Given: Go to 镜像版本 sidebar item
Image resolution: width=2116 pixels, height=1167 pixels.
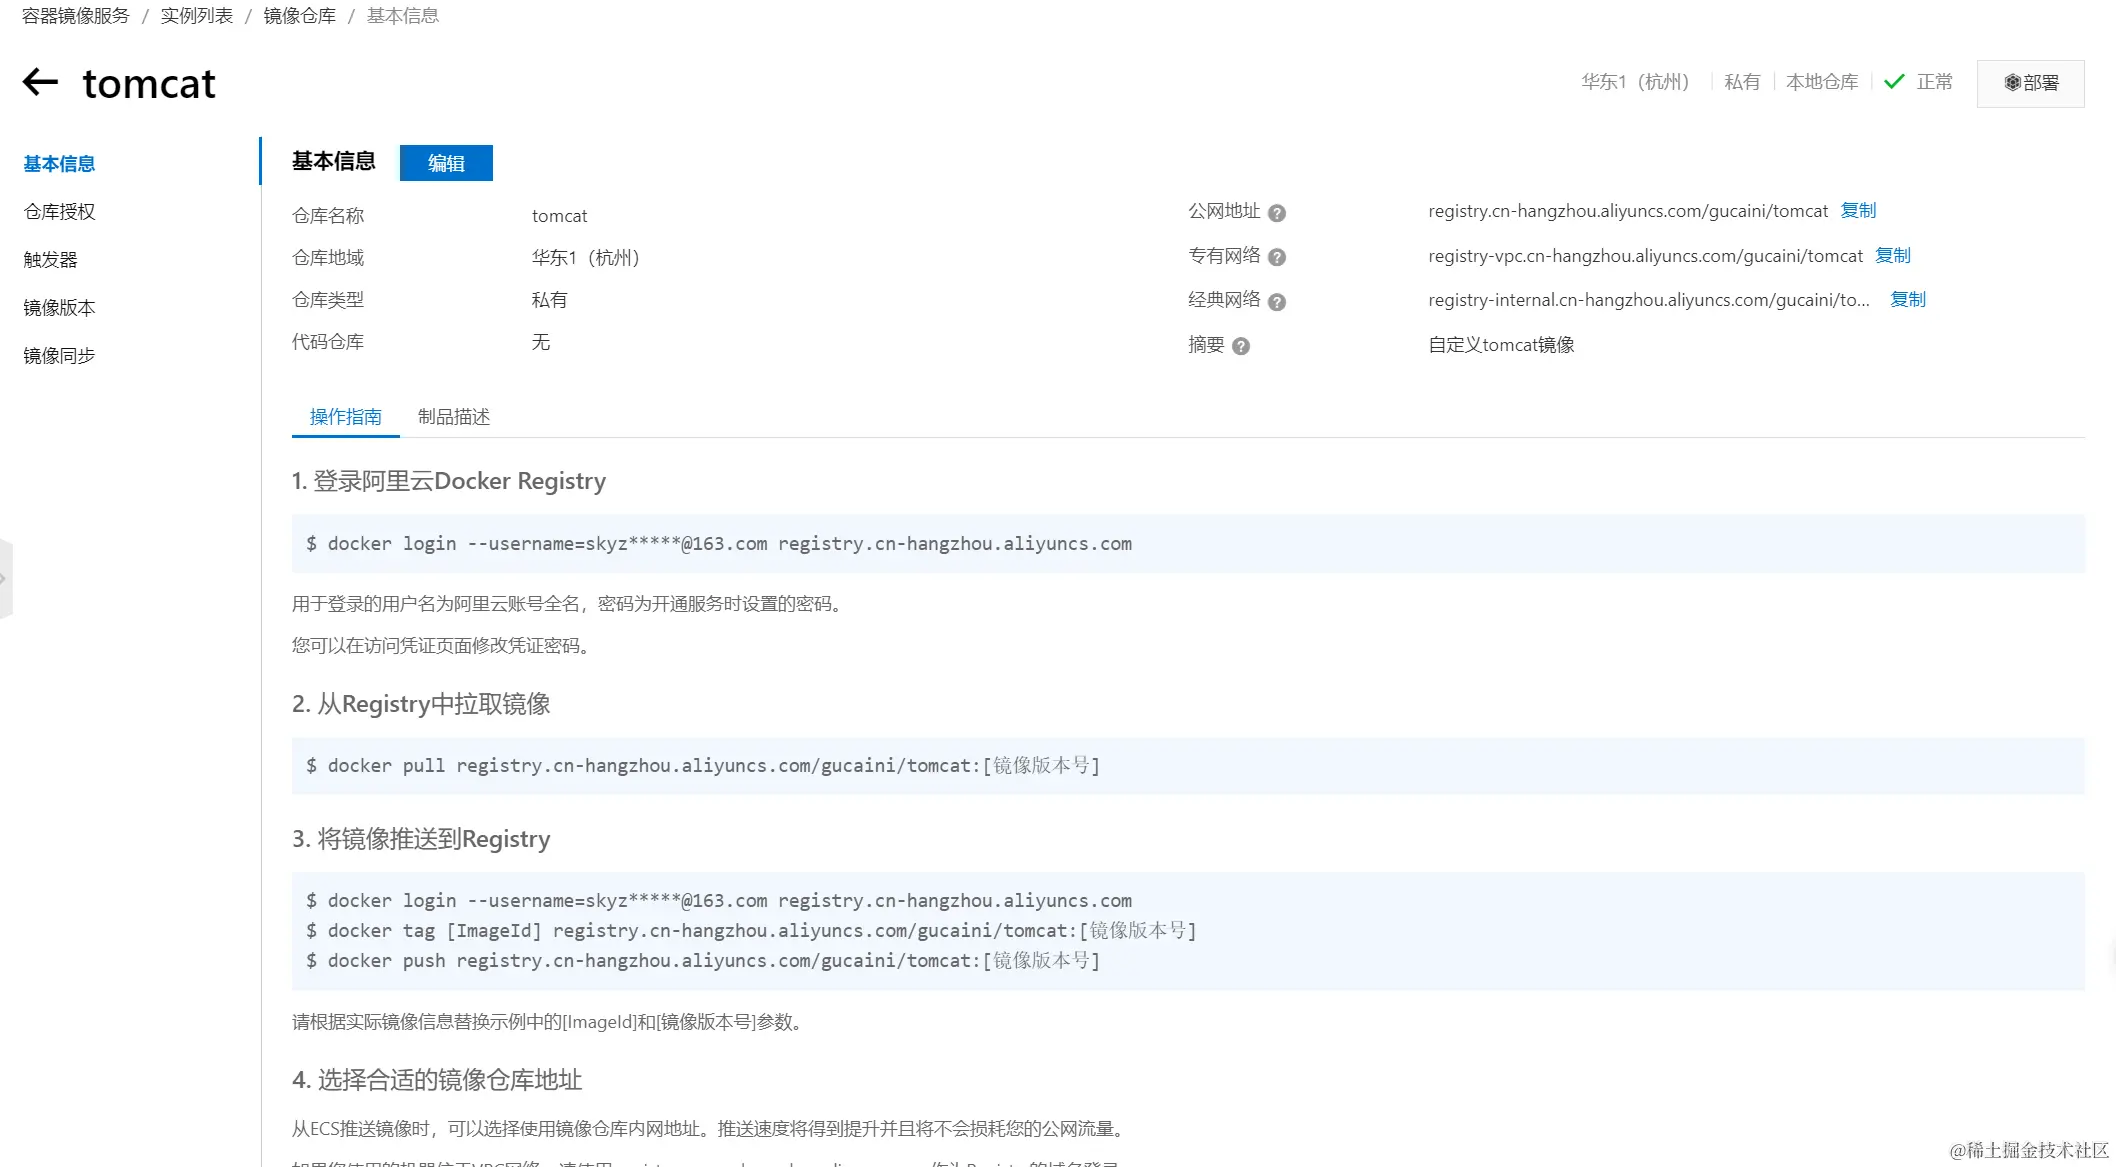Looking at the screenshot, I should [x=59, y=308].
